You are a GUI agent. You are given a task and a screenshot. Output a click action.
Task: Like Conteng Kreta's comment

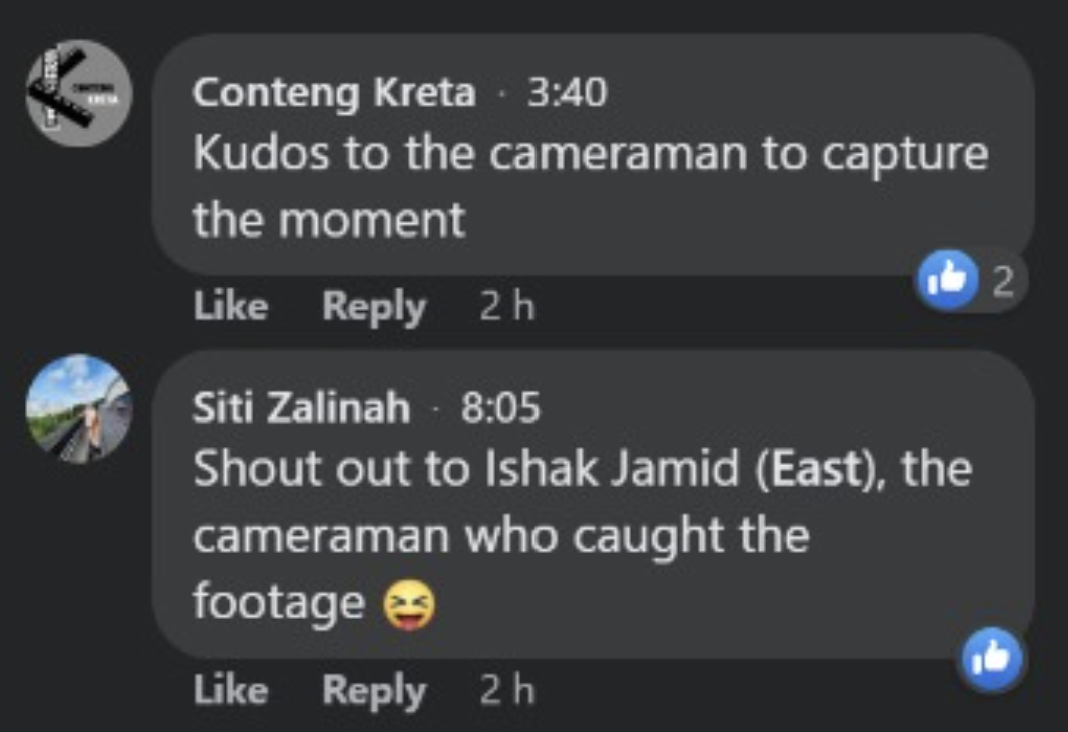click(230, 306)
